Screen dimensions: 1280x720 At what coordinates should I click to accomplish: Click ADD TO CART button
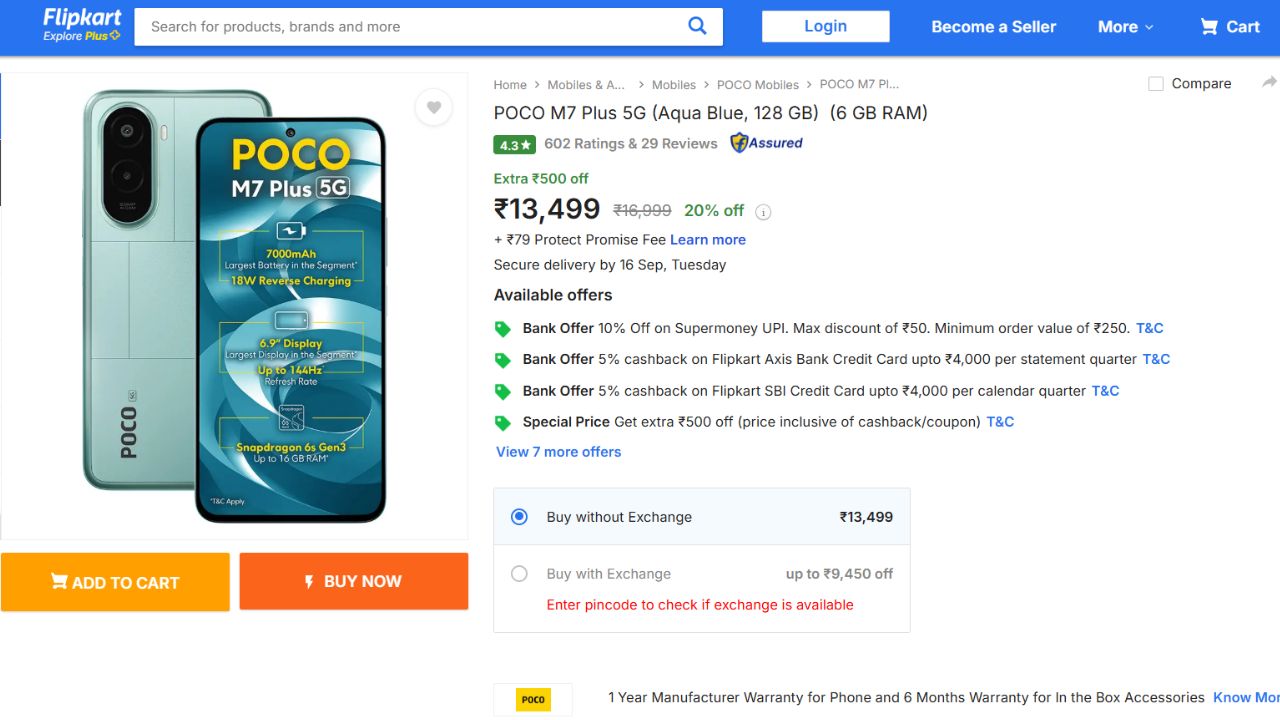tap(115, 582)
